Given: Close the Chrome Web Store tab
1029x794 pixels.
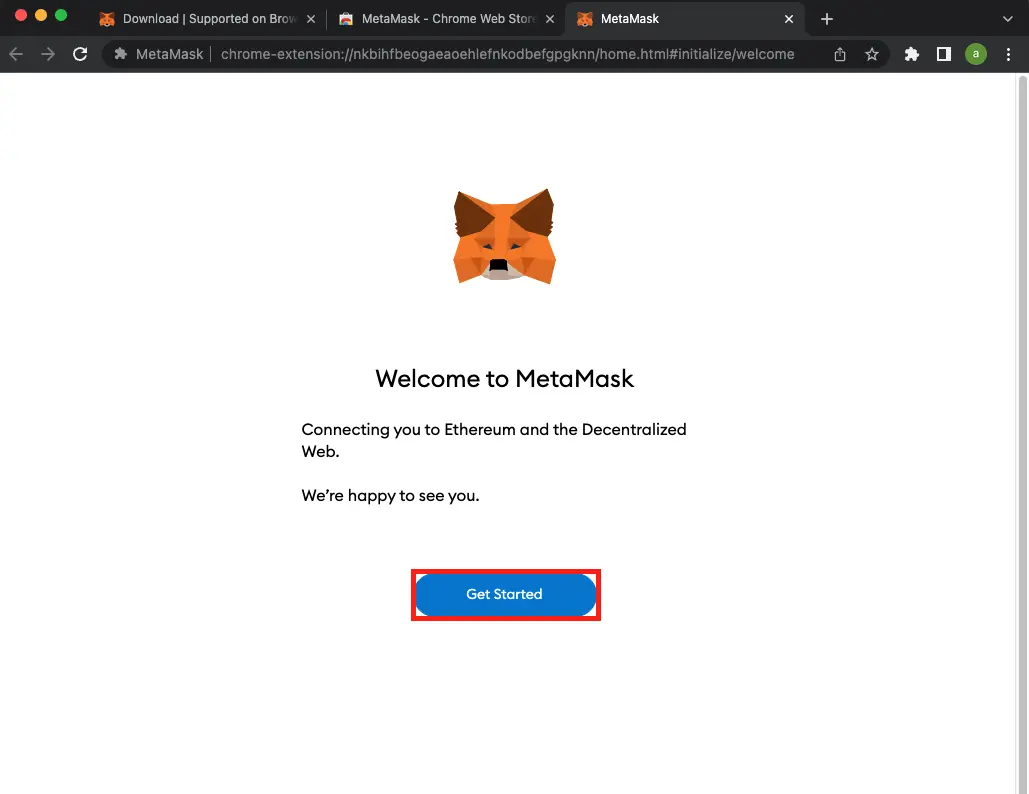Looking at the screenshot, I should 550,19.
